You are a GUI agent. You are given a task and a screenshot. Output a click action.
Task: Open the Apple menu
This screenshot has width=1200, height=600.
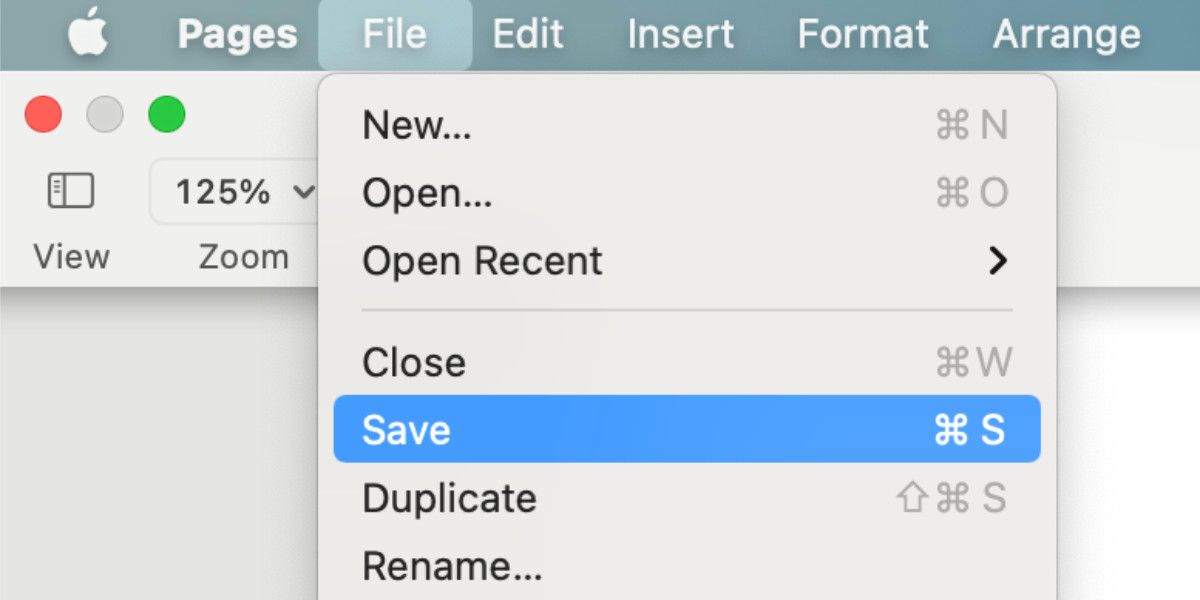(89, 35)
